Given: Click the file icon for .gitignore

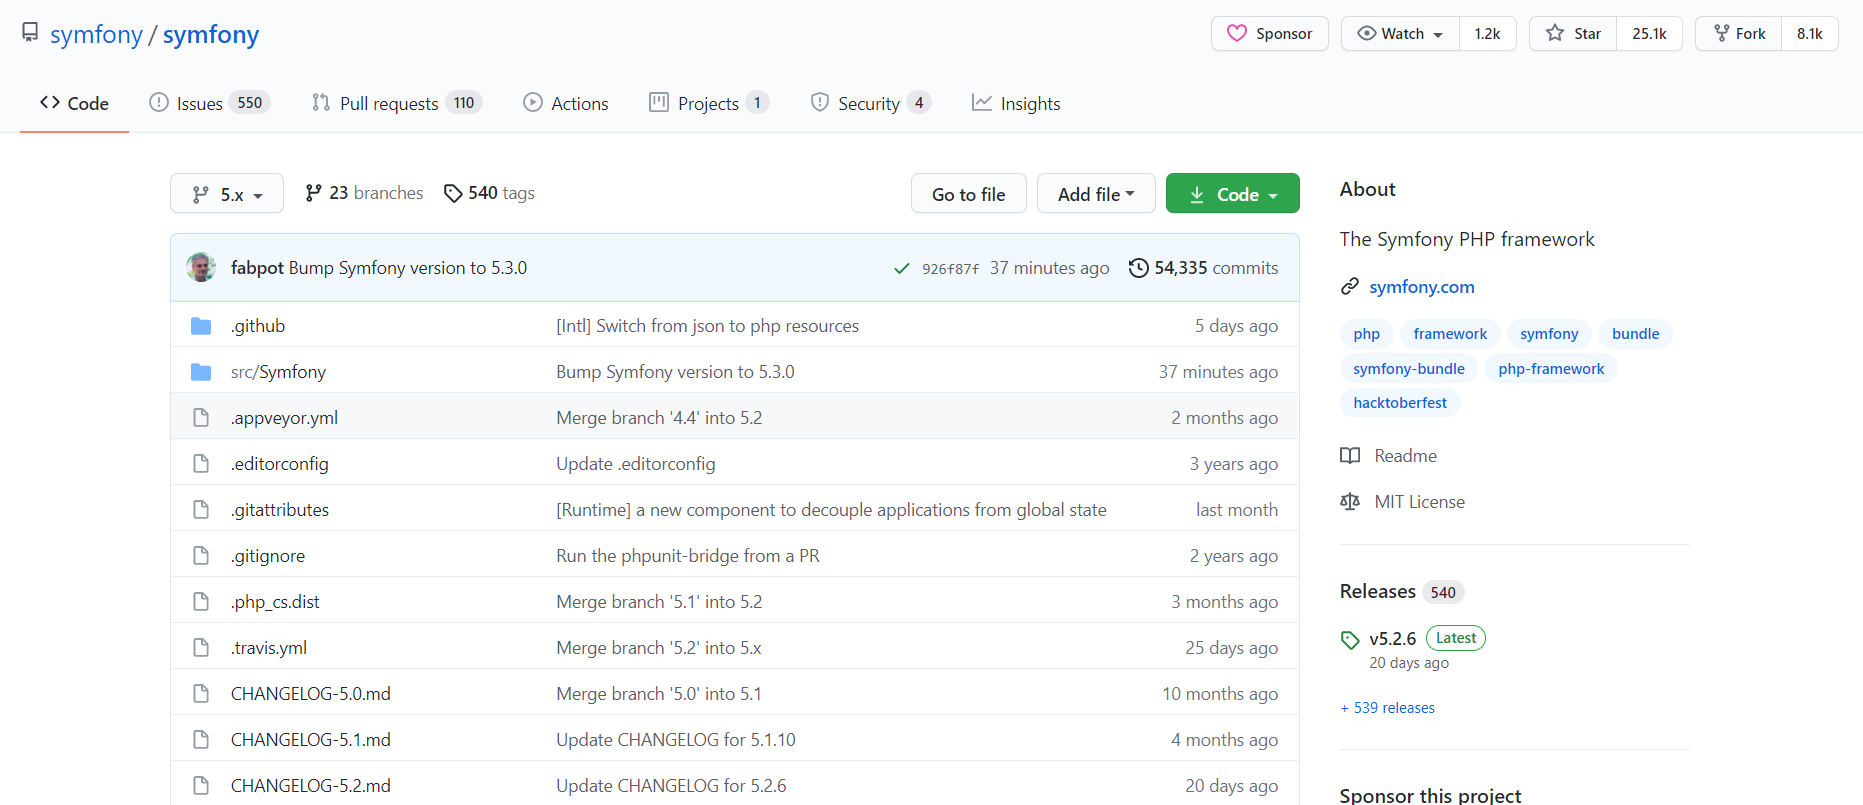Looking at the screenshot, I should (x=201, y=556).
